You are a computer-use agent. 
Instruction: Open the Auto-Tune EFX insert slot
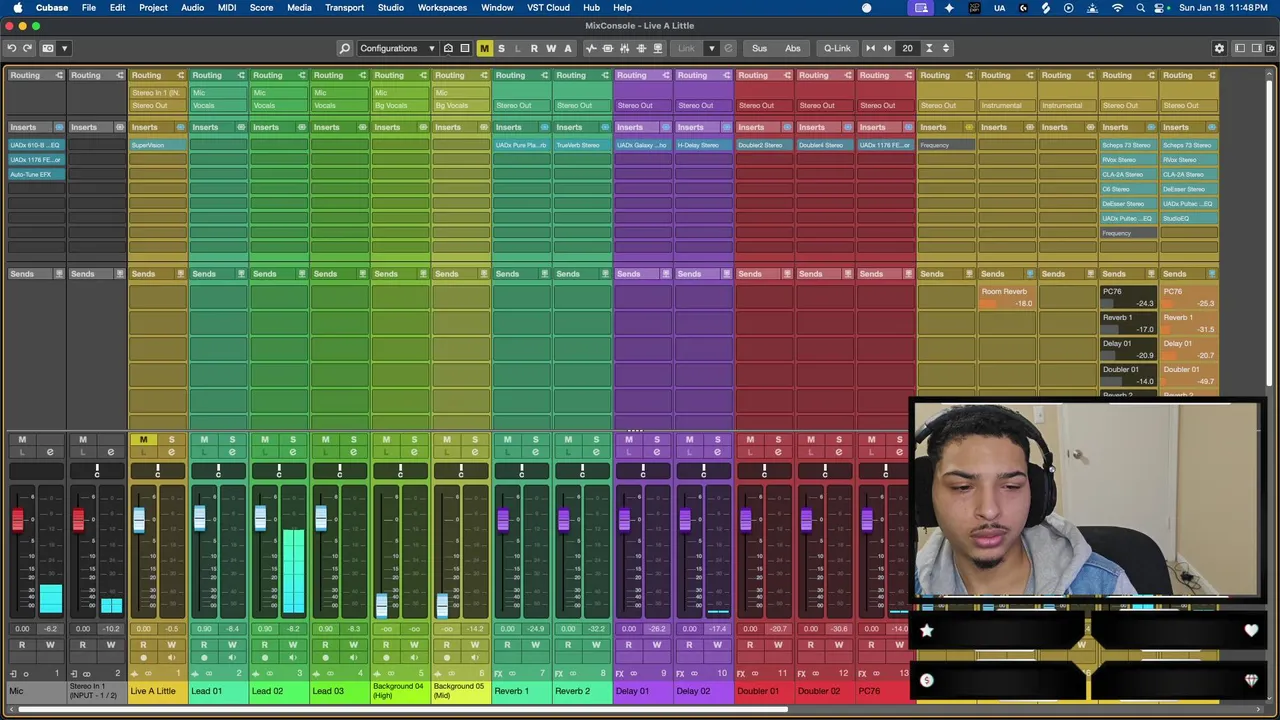36,174
